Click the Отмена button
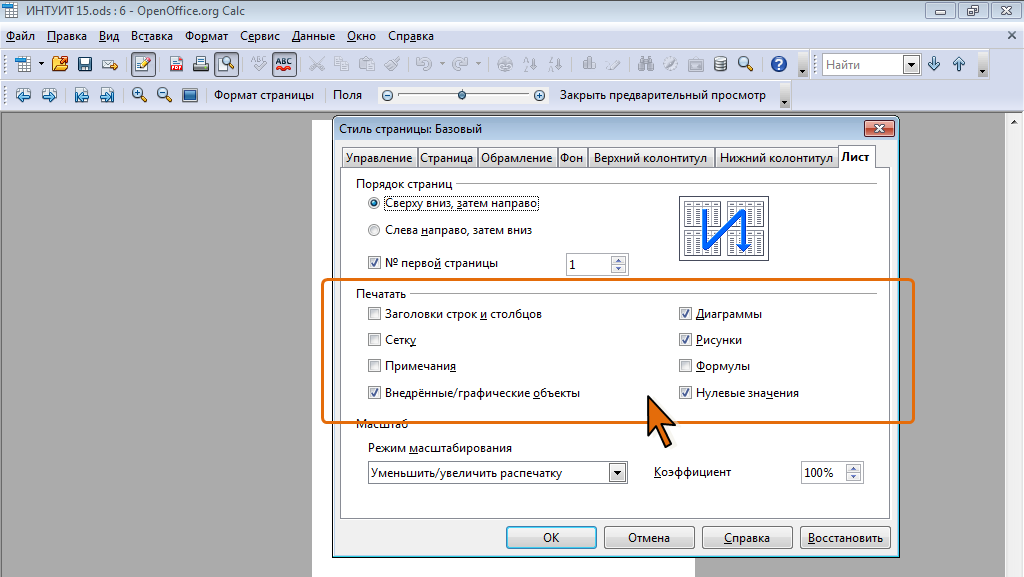 (649, 538)
